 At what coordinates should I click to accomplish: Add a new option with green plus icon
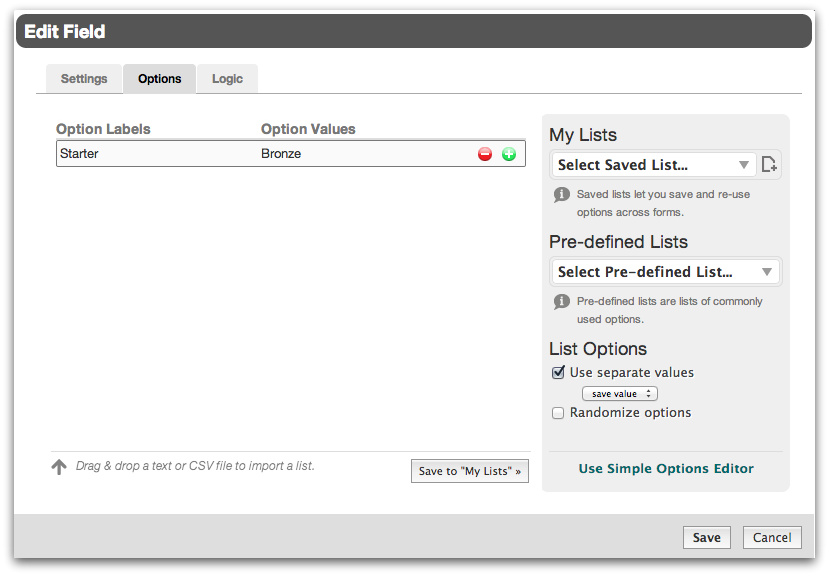tap(509, 154)
